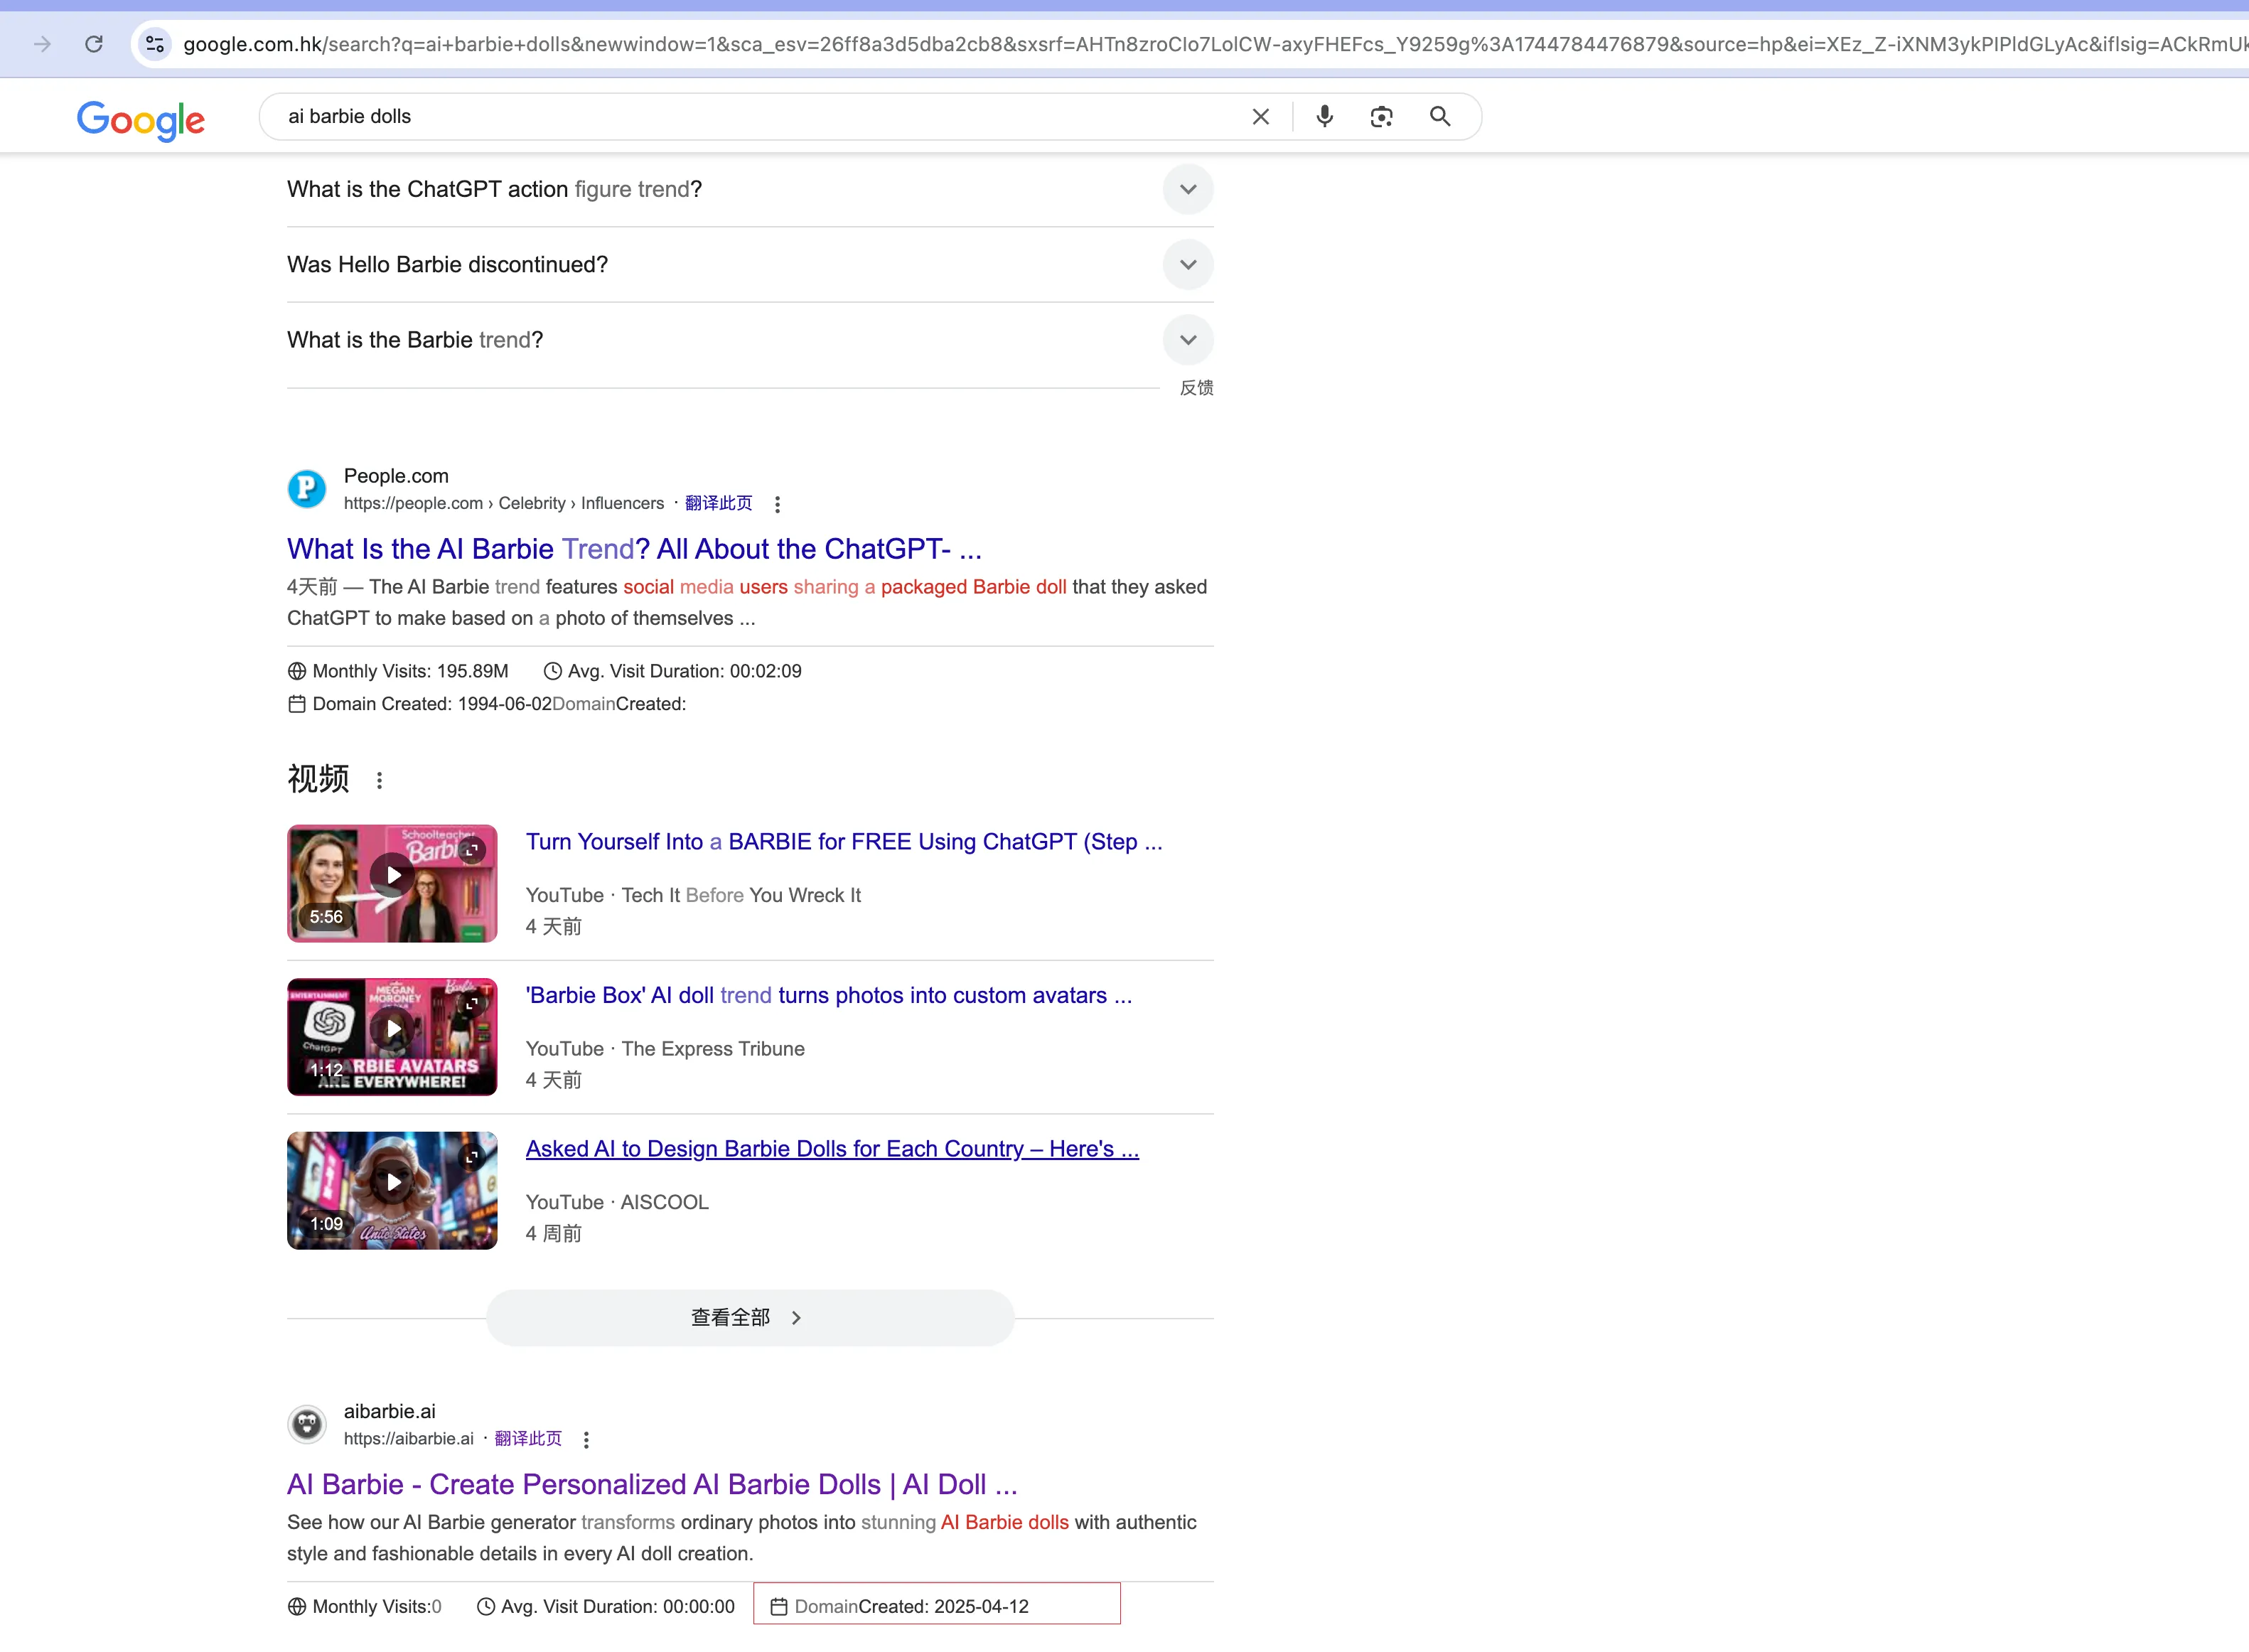Click the aibarbie.ai visit duration clock icon
The width and height of the screenshot is (2249, 1652).
486,1607
